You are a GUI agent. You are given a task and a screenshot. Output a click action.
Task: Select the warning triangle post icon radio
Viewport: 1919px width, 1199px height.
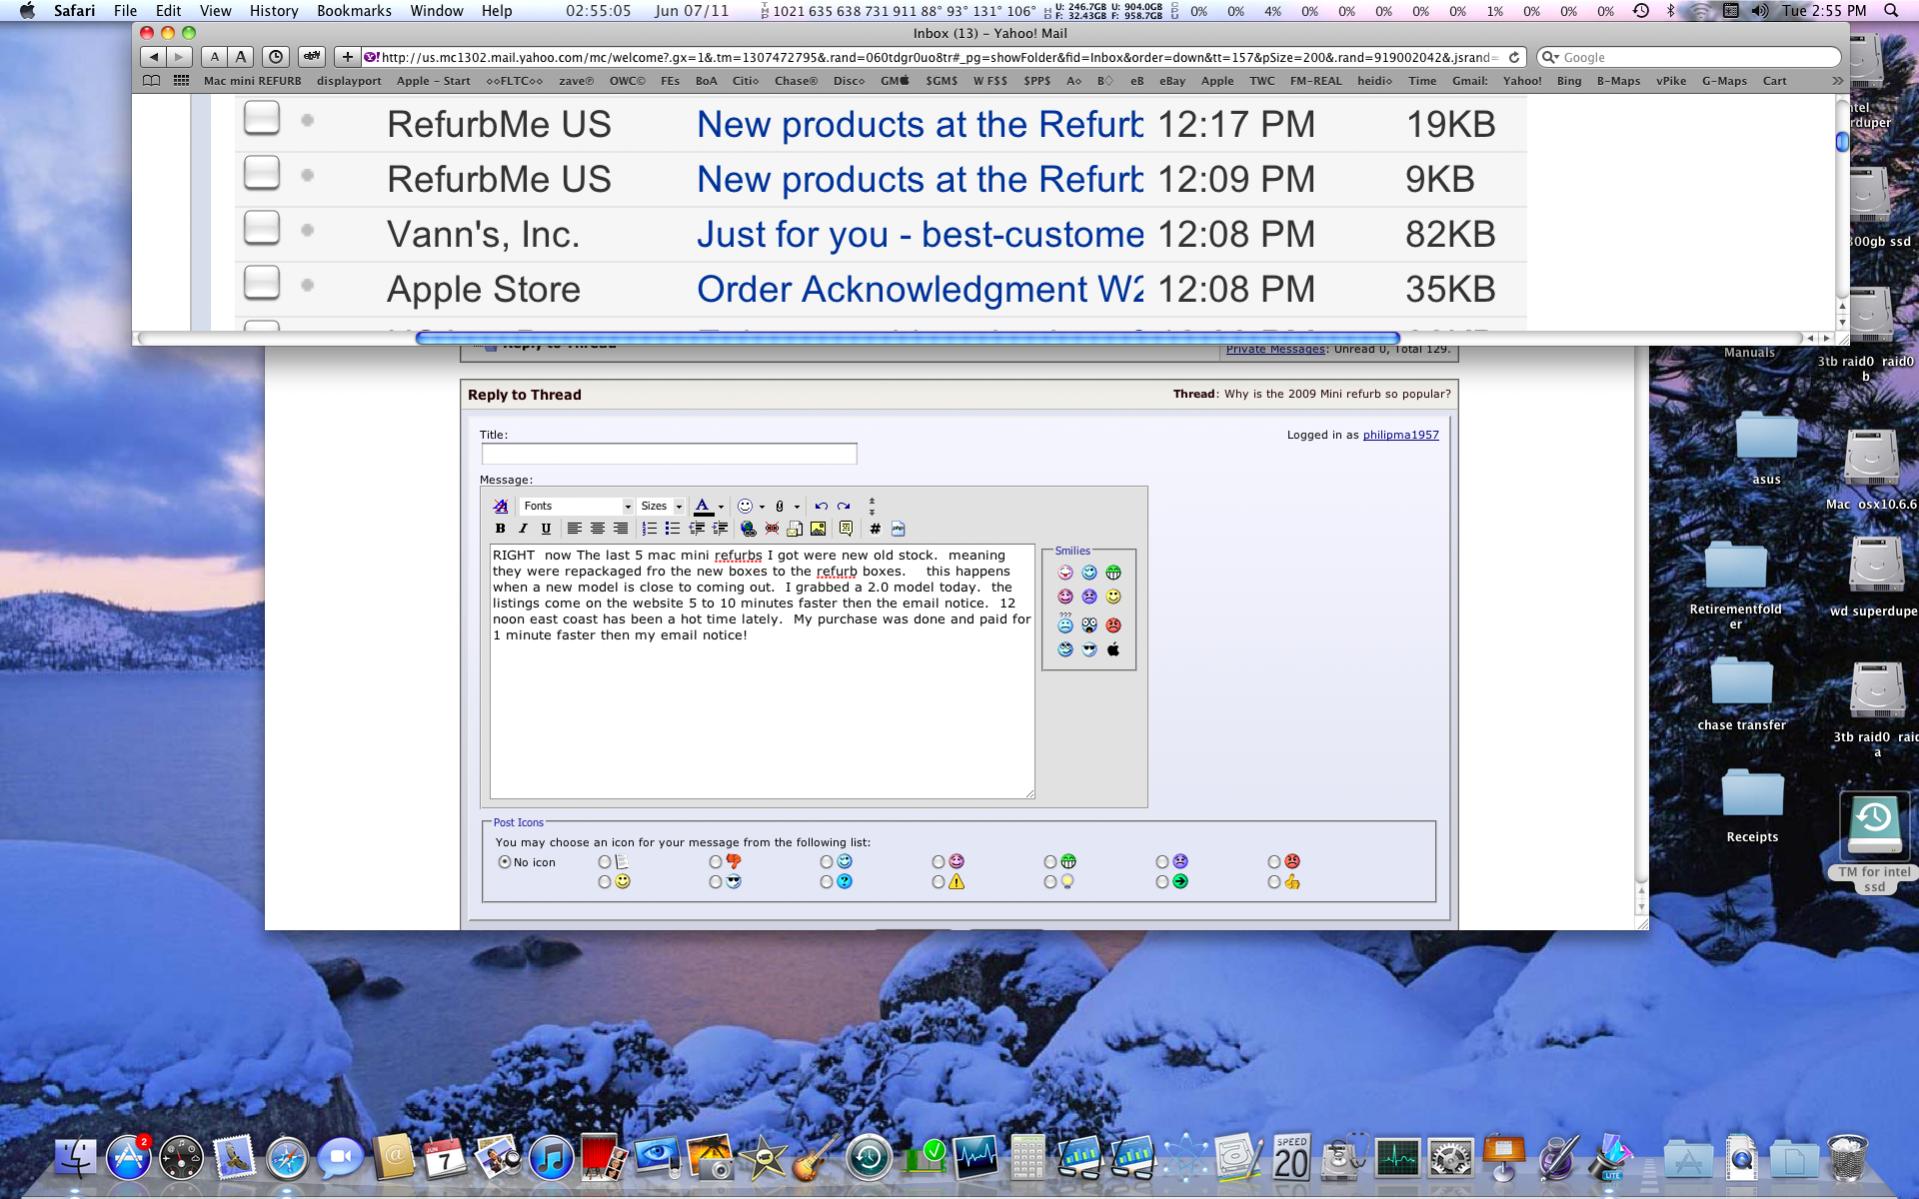938,882
